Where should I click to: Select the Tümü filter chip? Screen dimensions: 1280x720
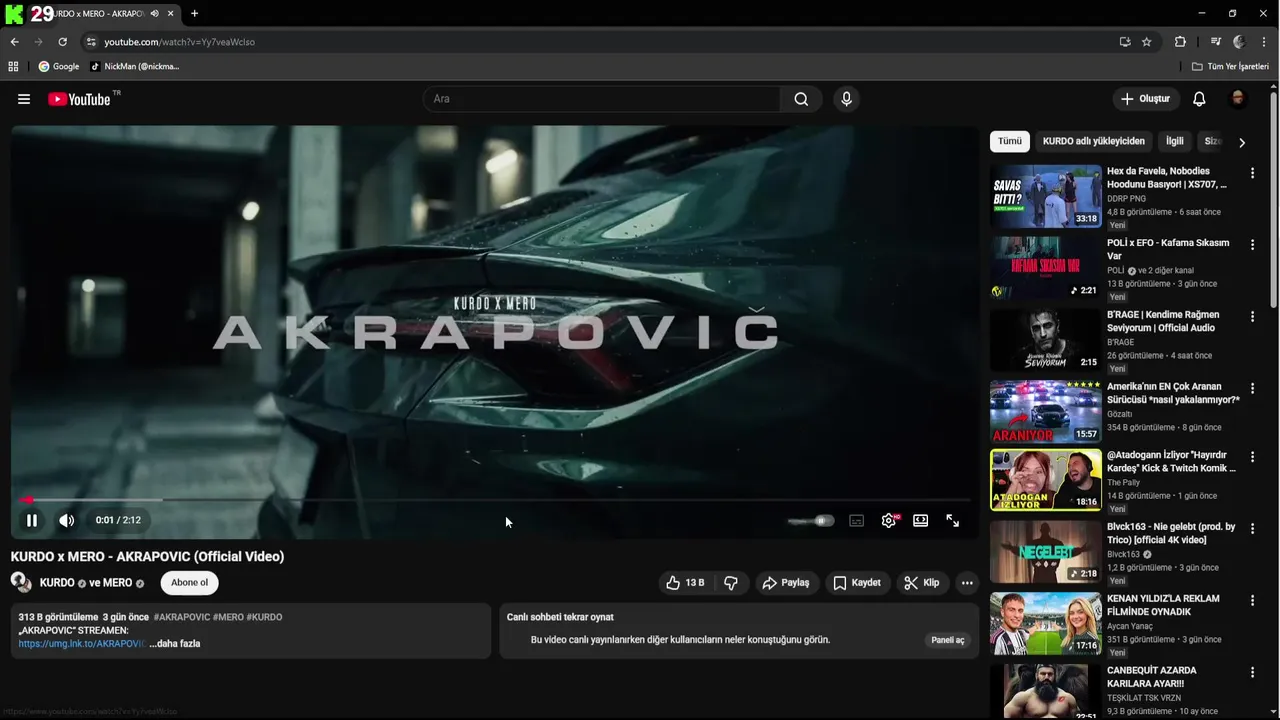1010,141
